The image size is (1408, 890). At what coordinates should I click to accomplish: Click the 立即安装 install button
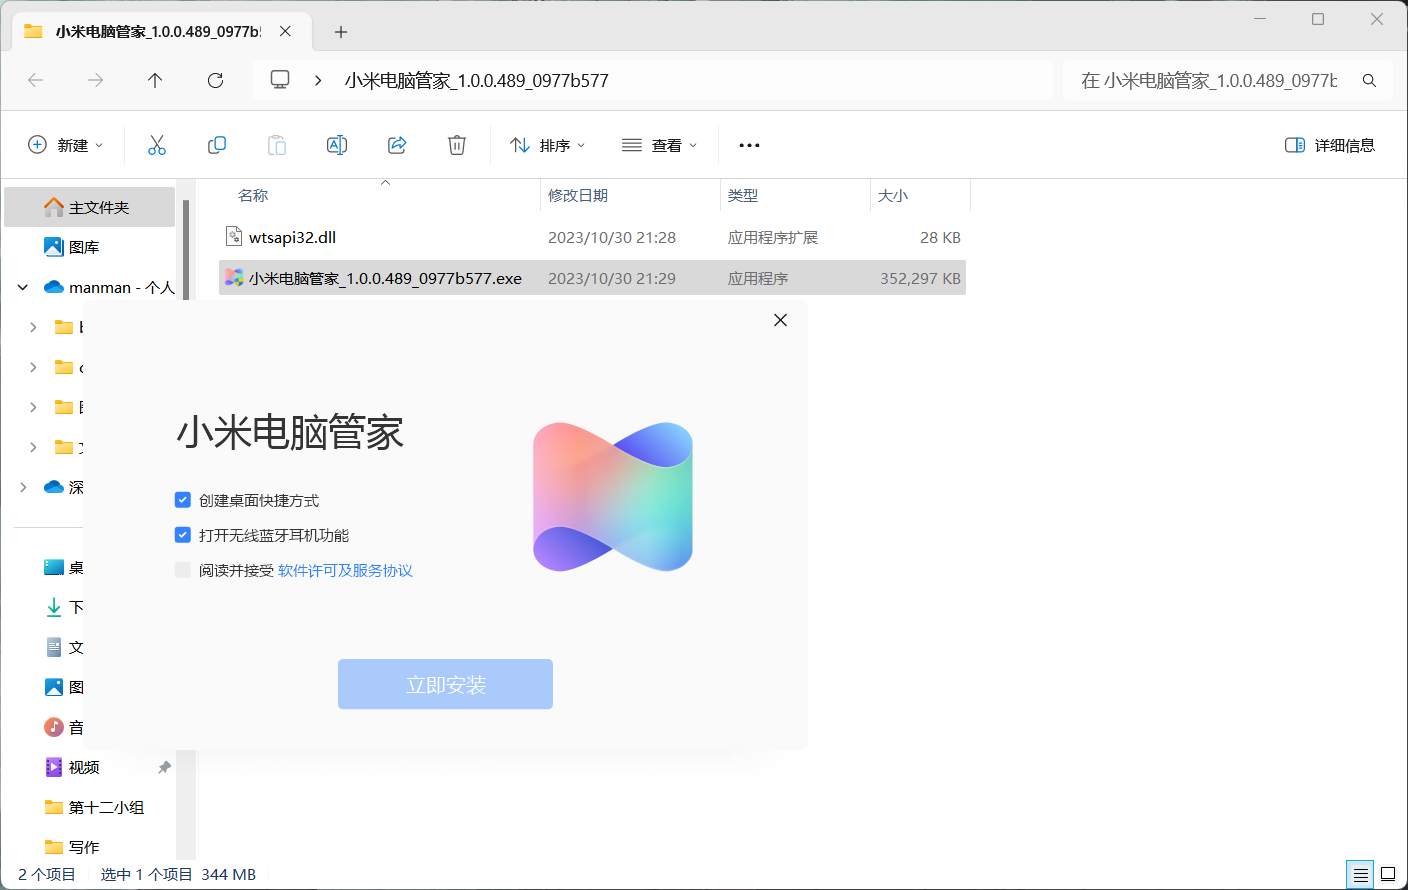click(x=445, y=684)
